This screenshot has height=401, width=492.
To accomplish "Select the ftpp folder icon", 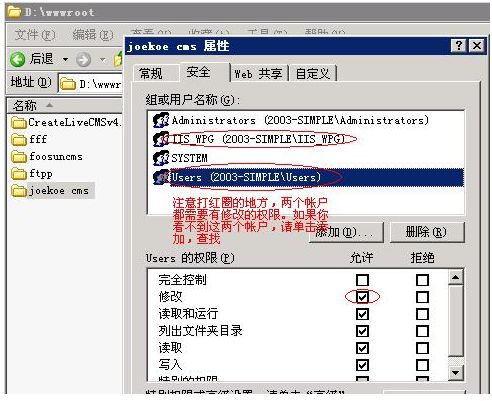I will click(19, 174).
